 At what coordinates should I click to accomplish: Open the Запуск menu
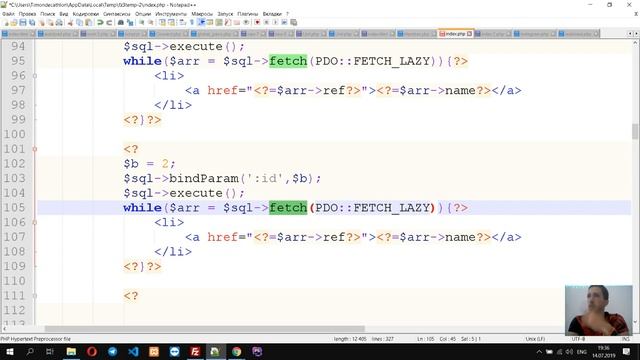225,14
